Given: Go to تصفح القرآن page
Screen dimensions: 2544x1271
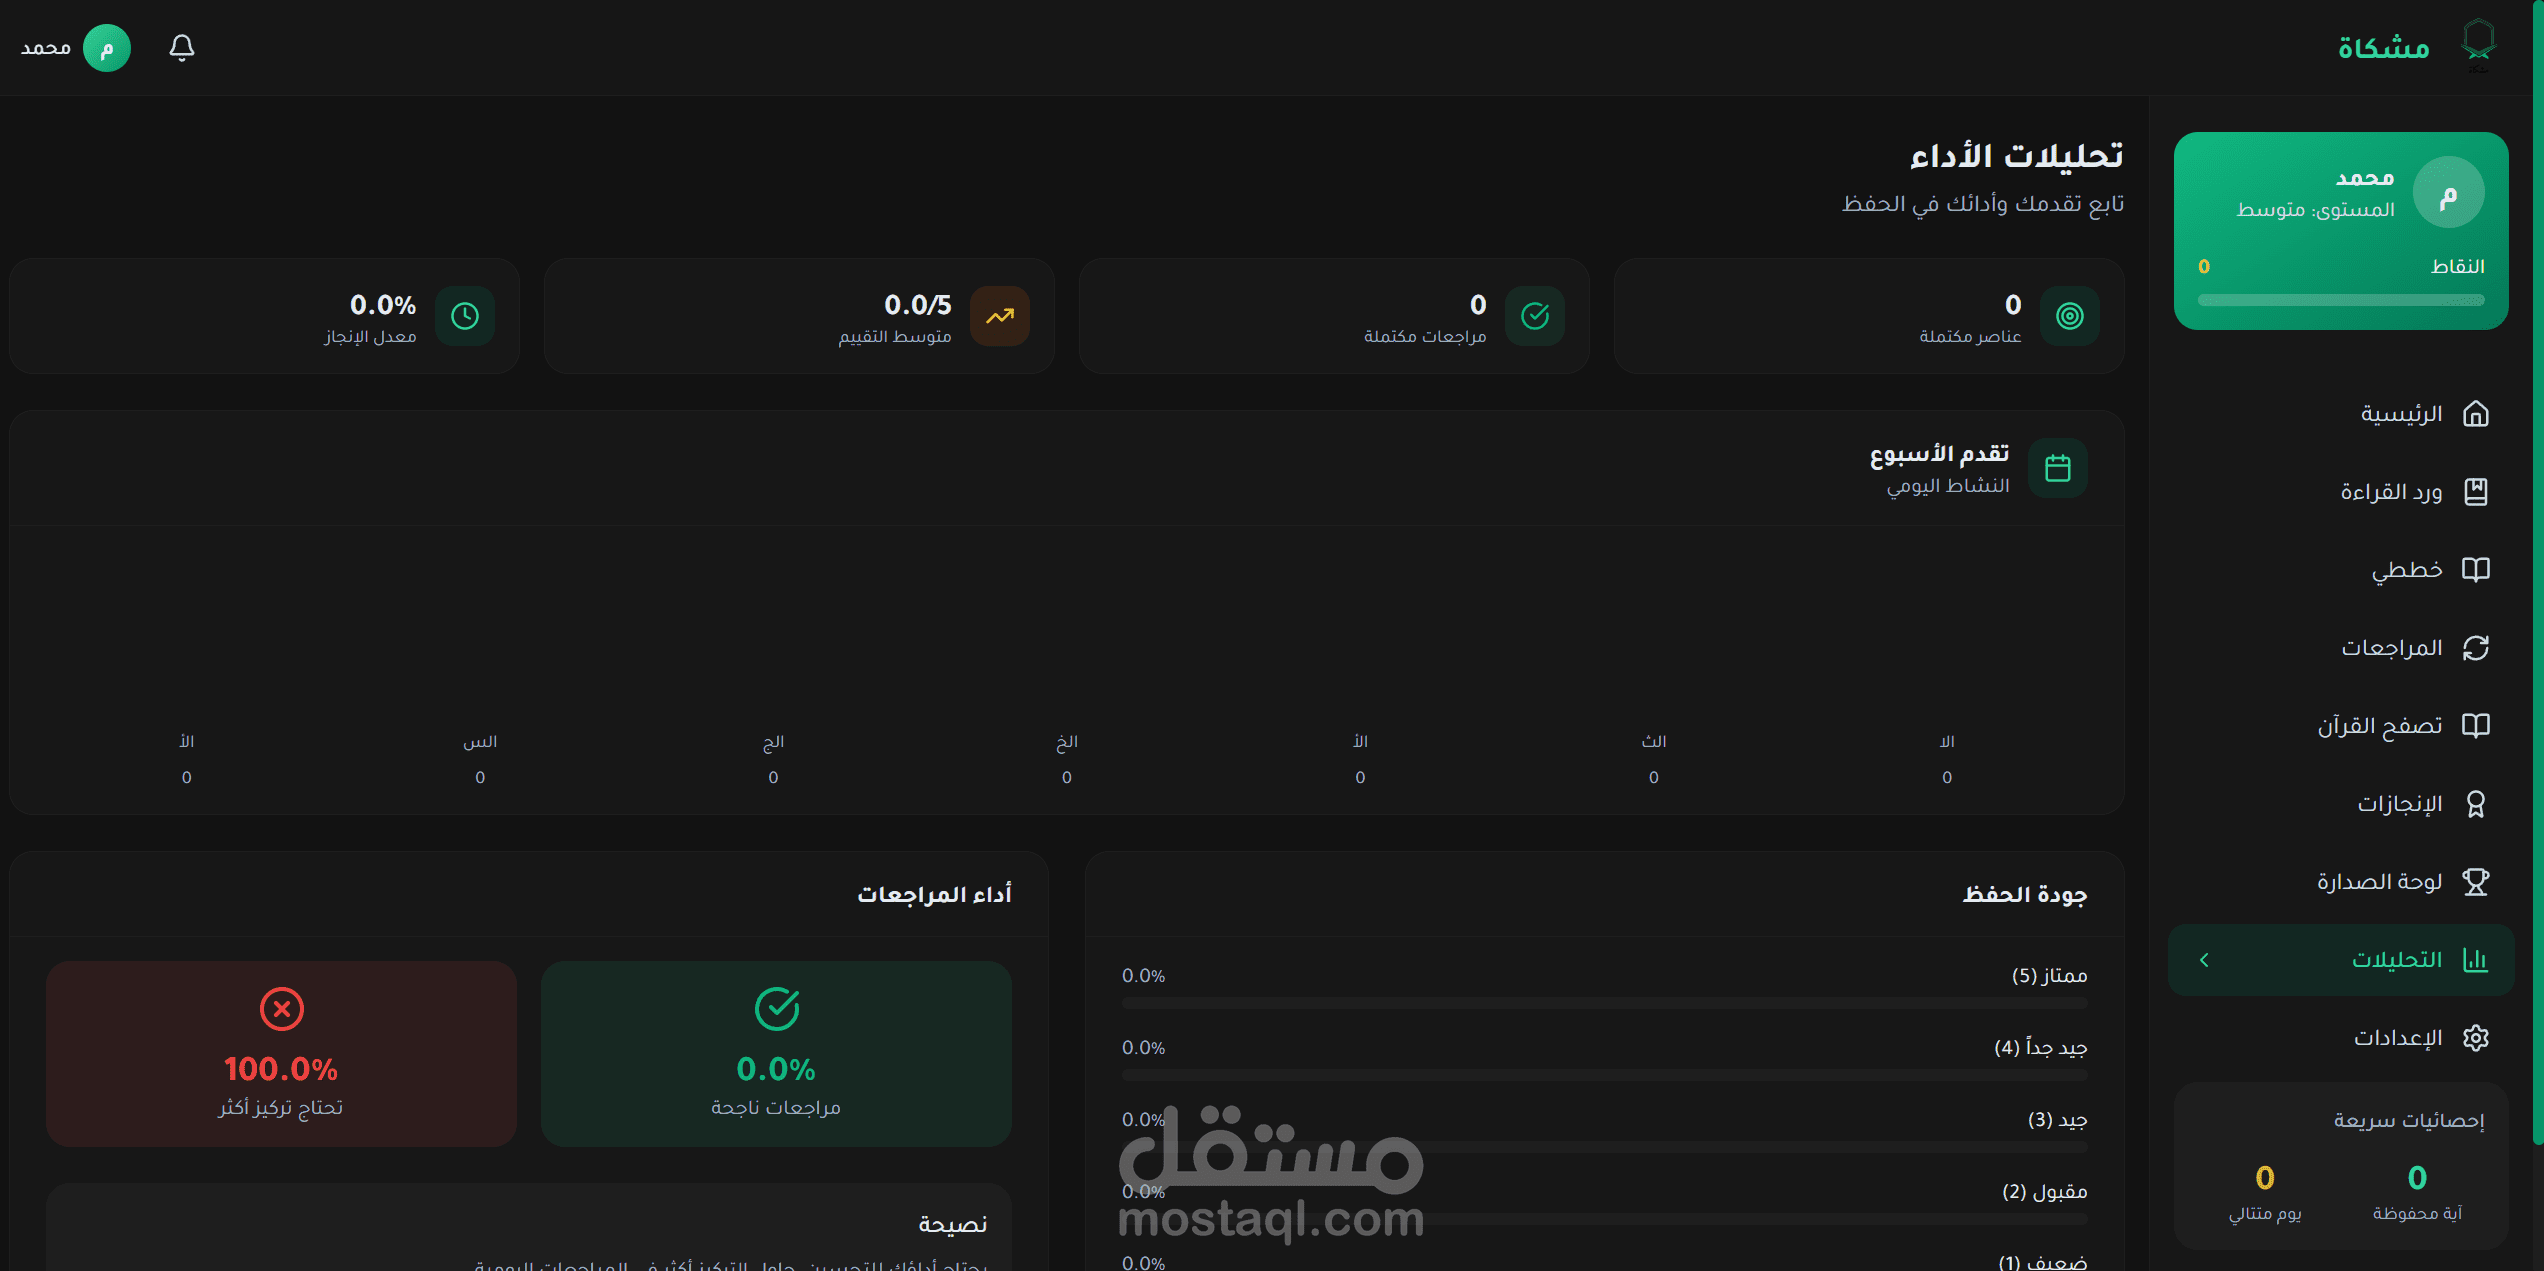Looking at the screenshot, I should (2380, 726).
